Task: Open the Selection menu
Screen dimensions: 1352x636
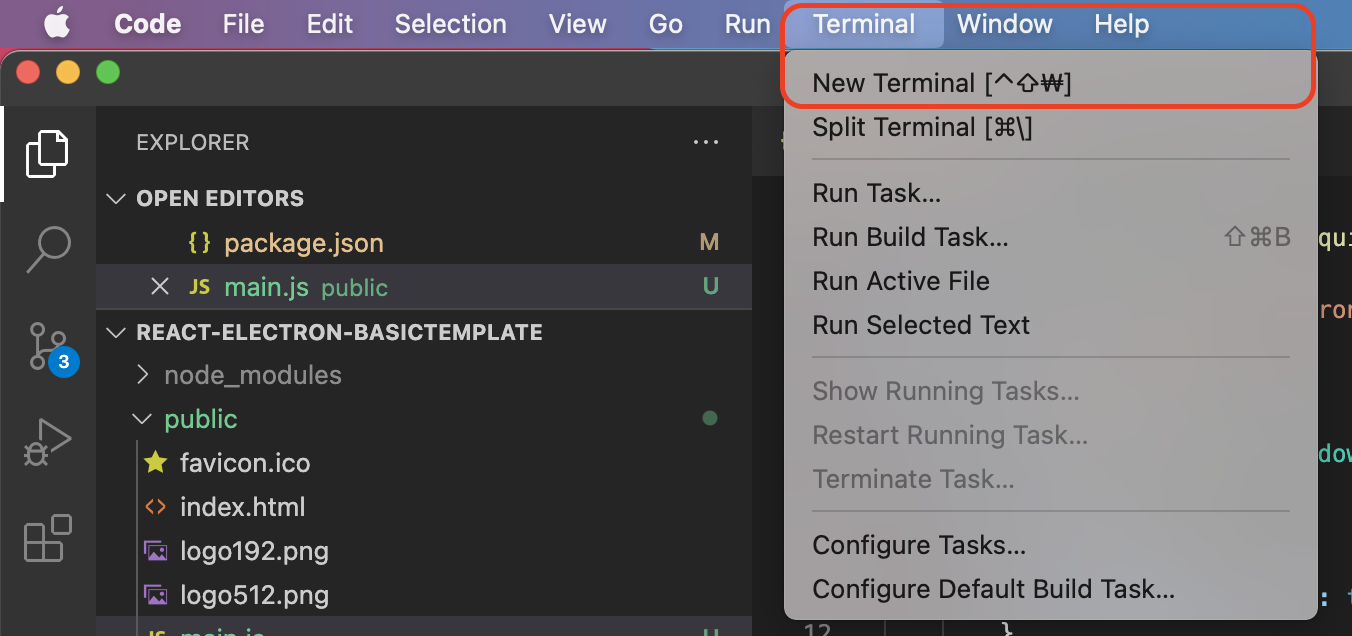Action: point(451,24)
